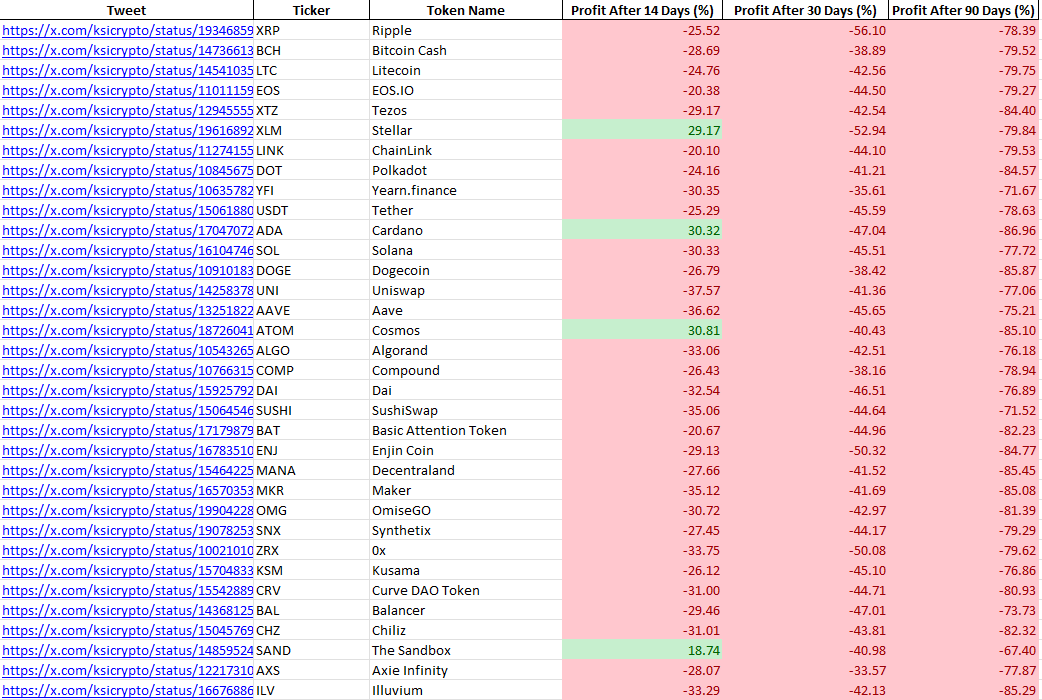Select the Tether token name cell
Screen dimensions: 1042x700
point(465,210)
